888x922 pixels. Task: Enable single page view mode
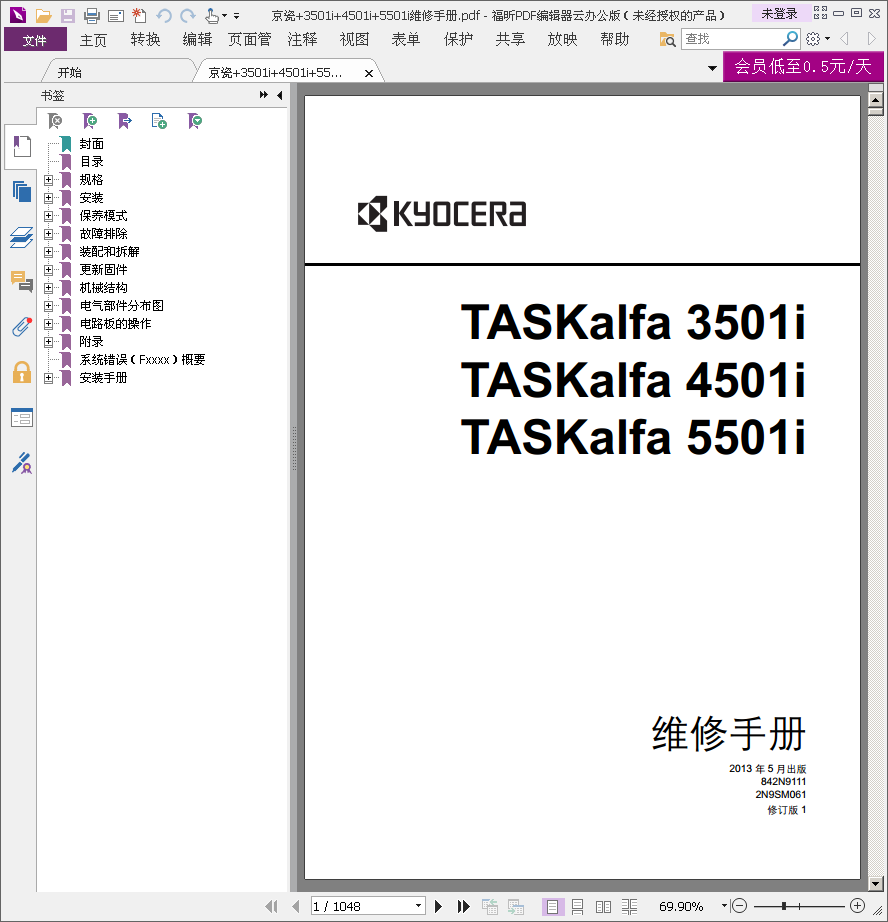tap(552, 907)
